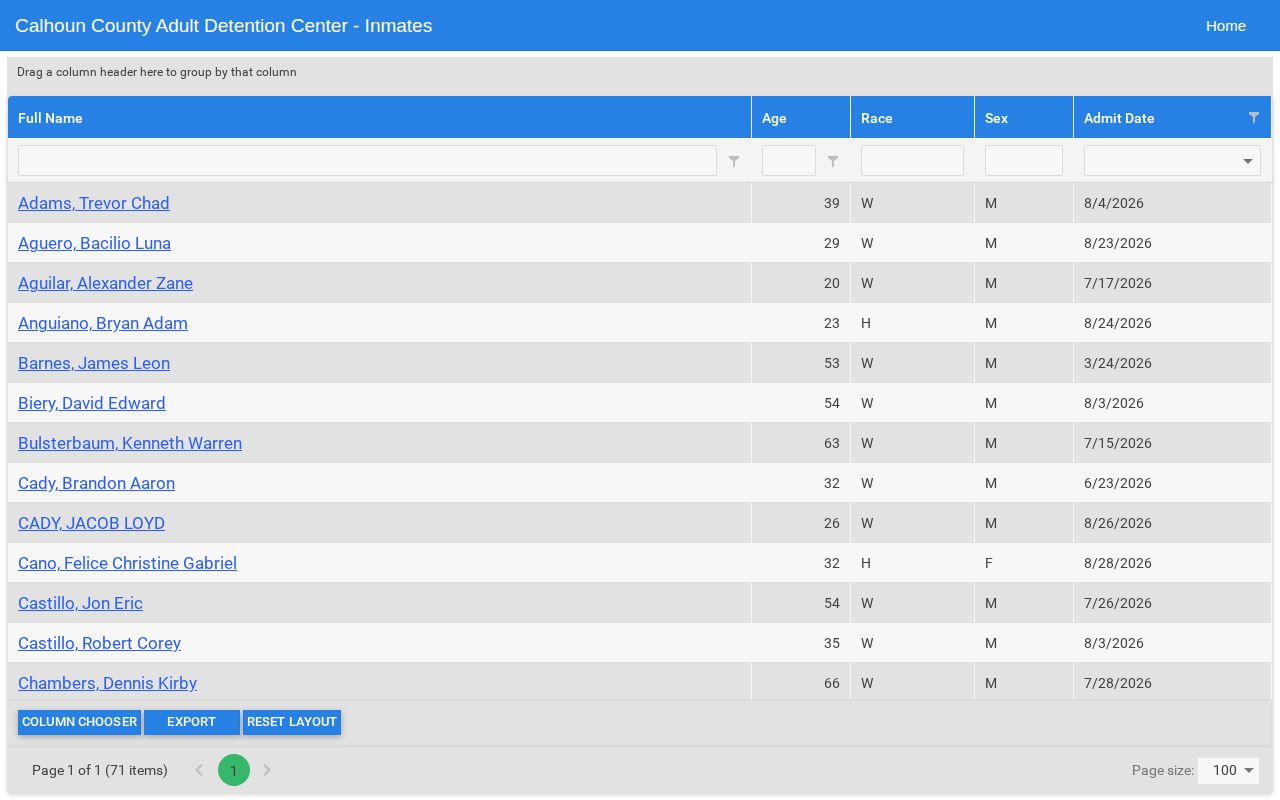Click admit date 3/24/2026 cell
Screen dimensions: 1280x800
[1172, 363]
